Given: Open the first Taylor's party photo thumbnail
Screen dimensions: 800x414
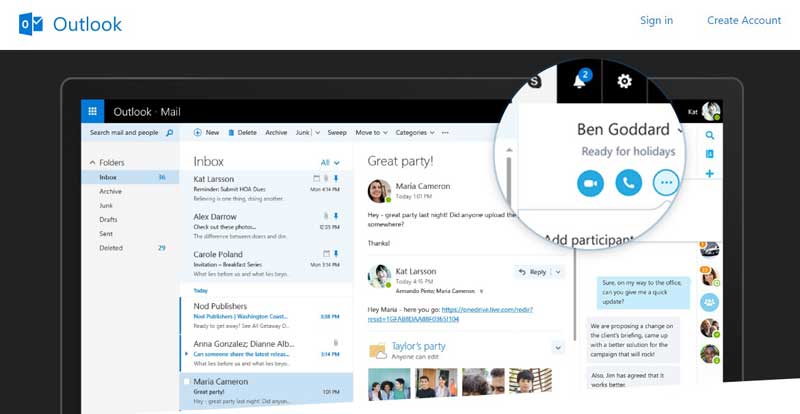Looking at the screenshot, I should click(389, 384).
